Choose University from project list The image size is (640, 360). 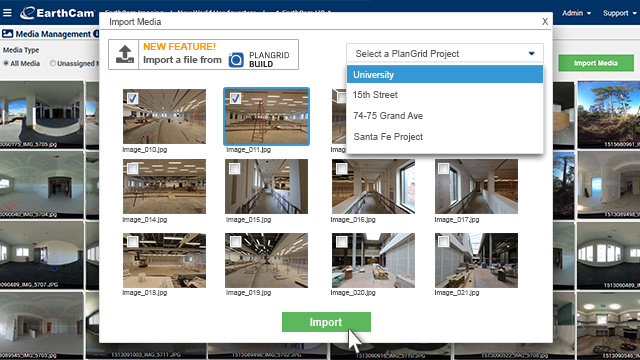(445, 75)
